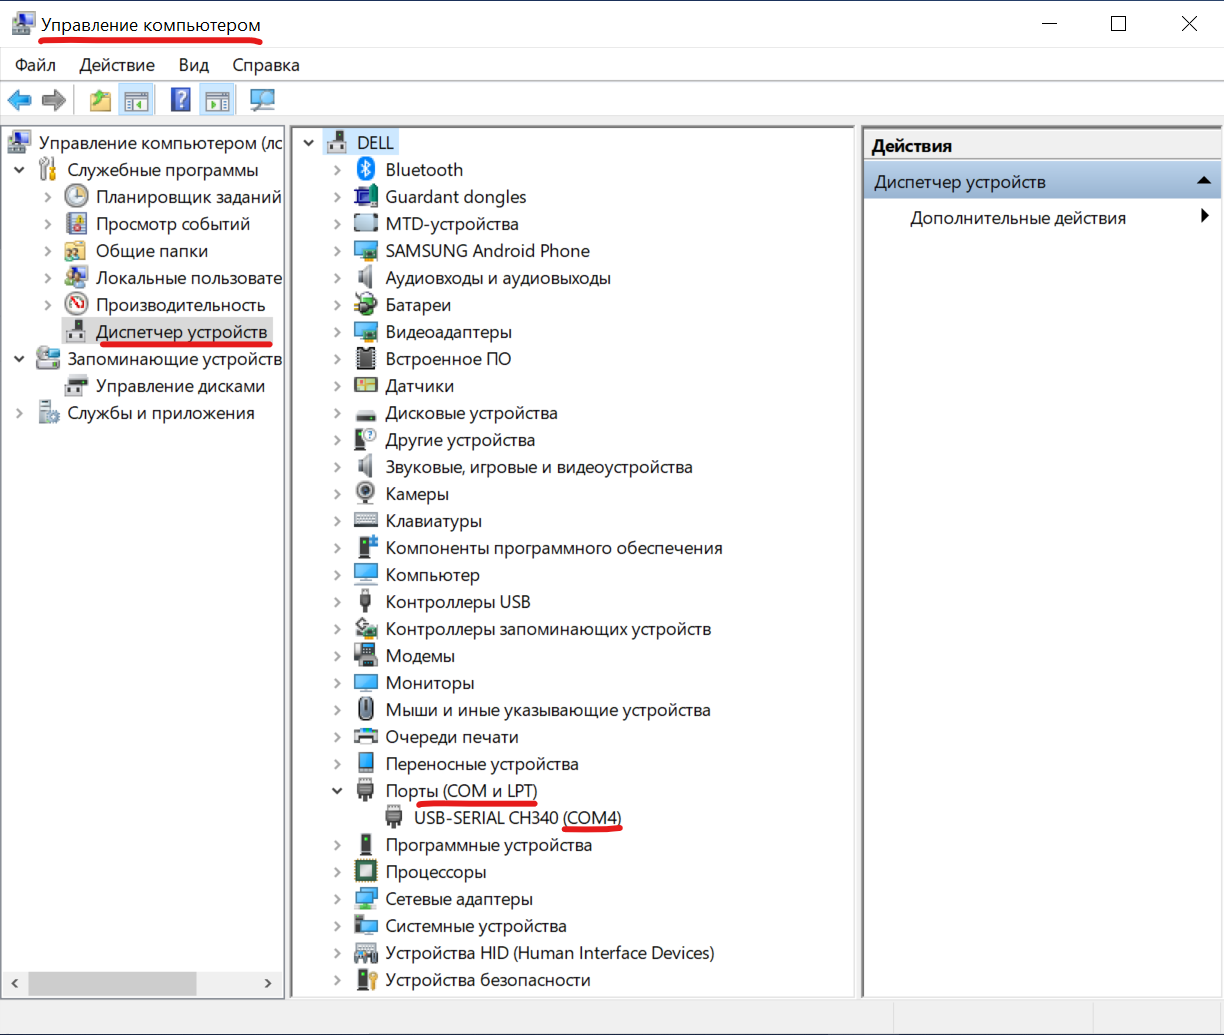The image size is (1224, 1035).
Task: Select the Bluetooth device category
Action: pos(424,170)
